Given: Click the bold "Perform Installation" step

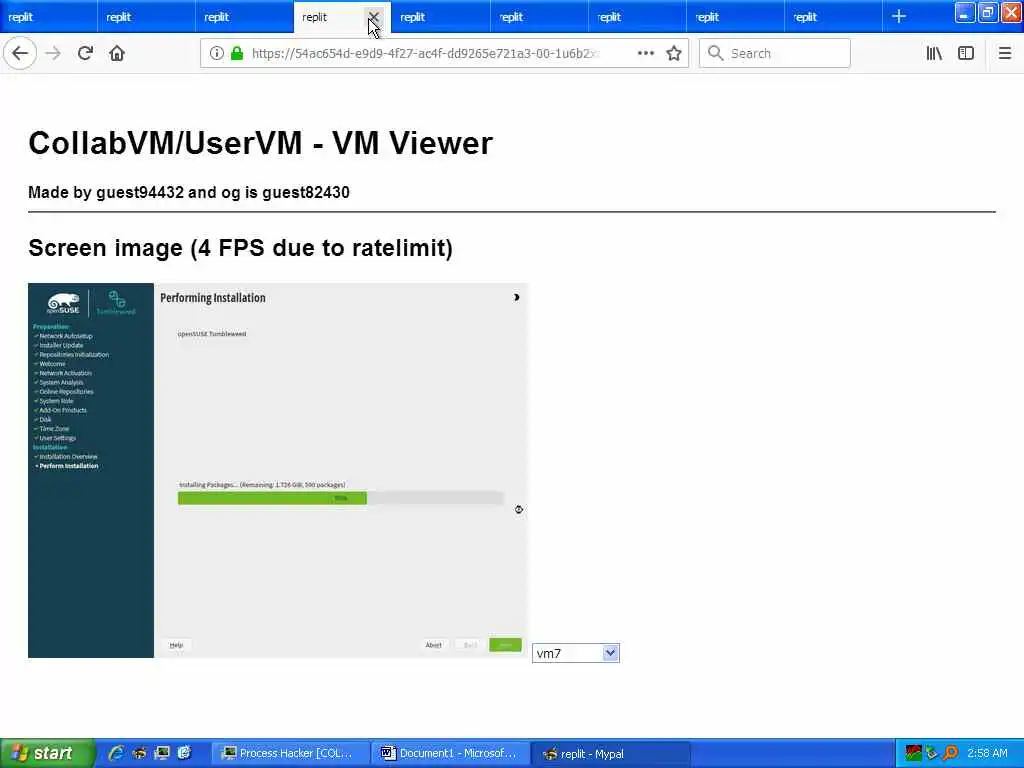Looking at the screenshot, I should (69, 466).
